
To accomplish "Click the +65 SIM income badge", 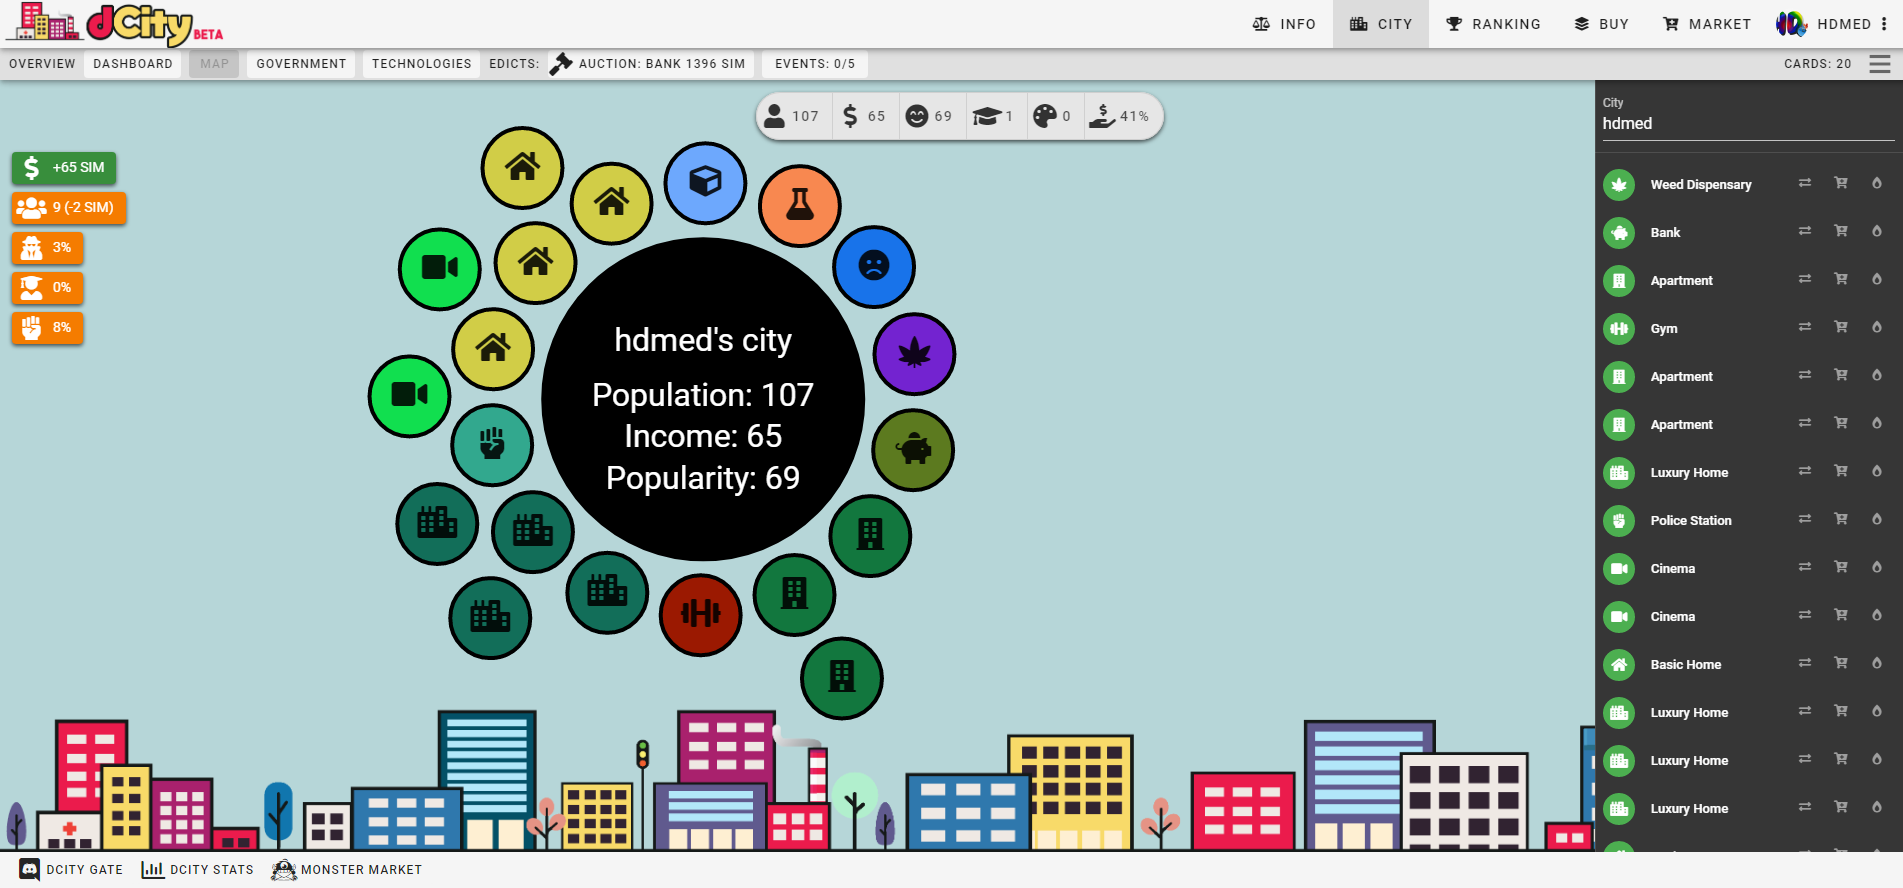I will [x=65, y=168].
